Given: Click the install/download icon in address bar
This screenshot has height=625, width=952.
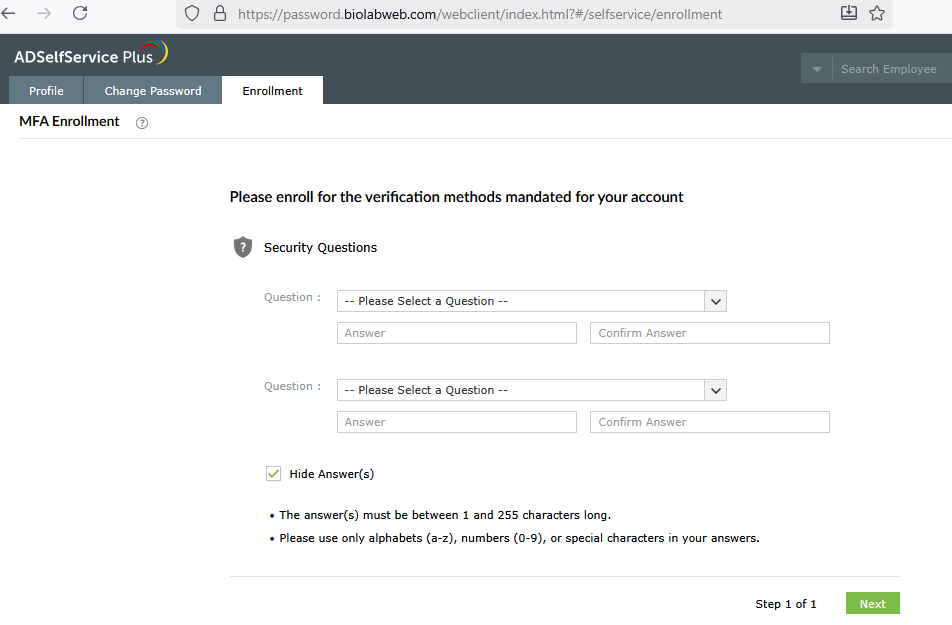Looking at the screenshot, I should coord(848,13).
